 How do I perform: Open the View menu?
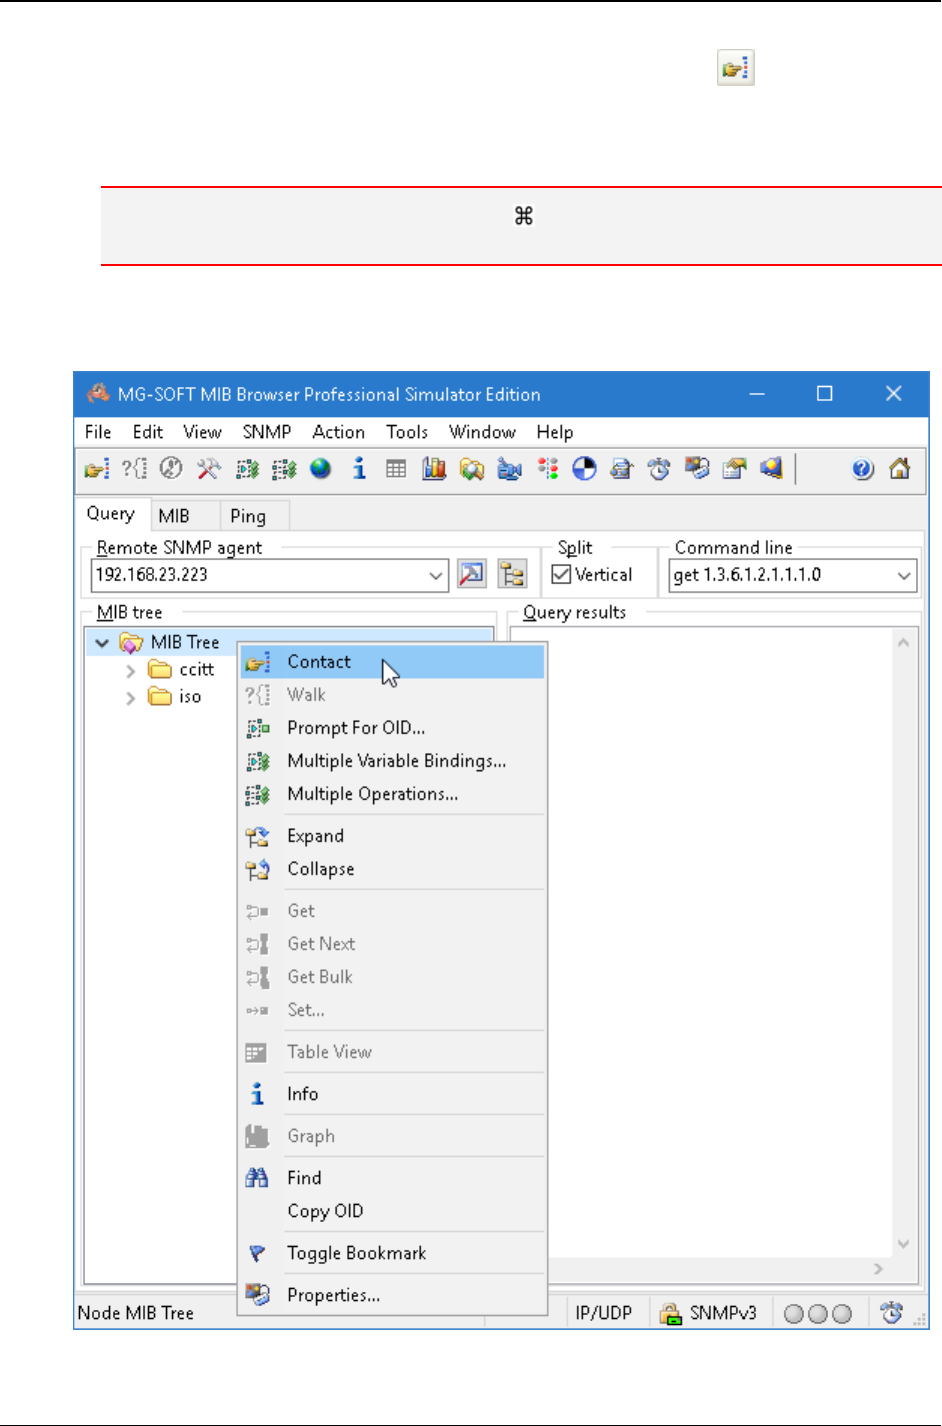202,432
